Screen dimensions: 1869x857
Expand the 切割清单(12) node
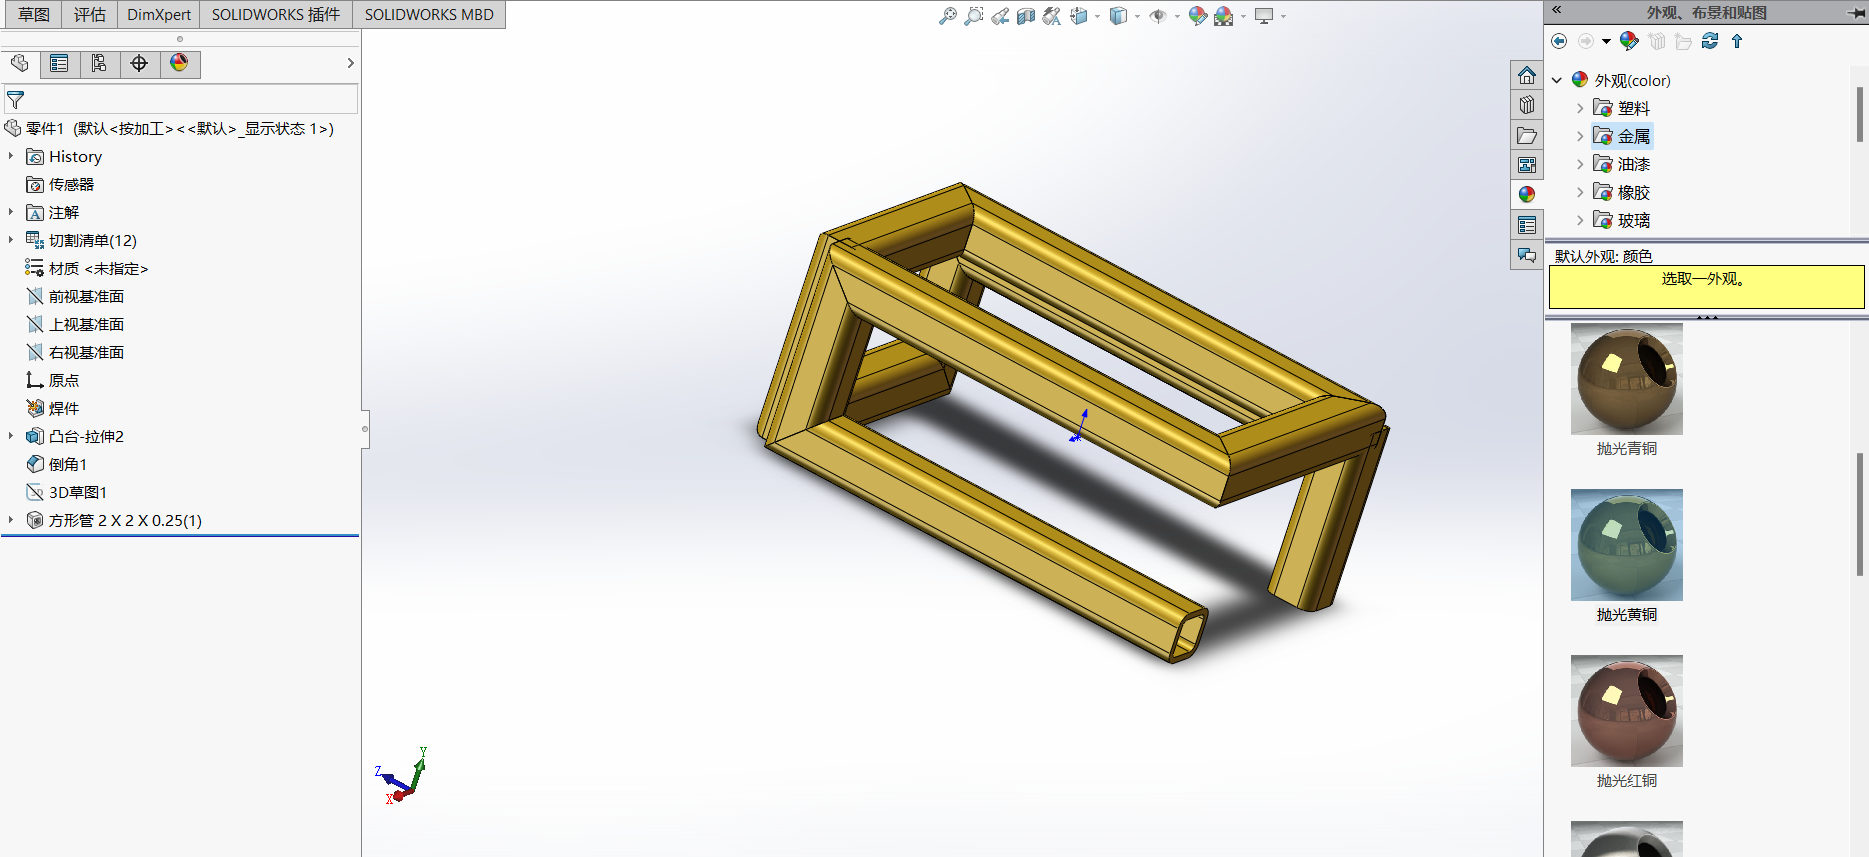point(11,240)
